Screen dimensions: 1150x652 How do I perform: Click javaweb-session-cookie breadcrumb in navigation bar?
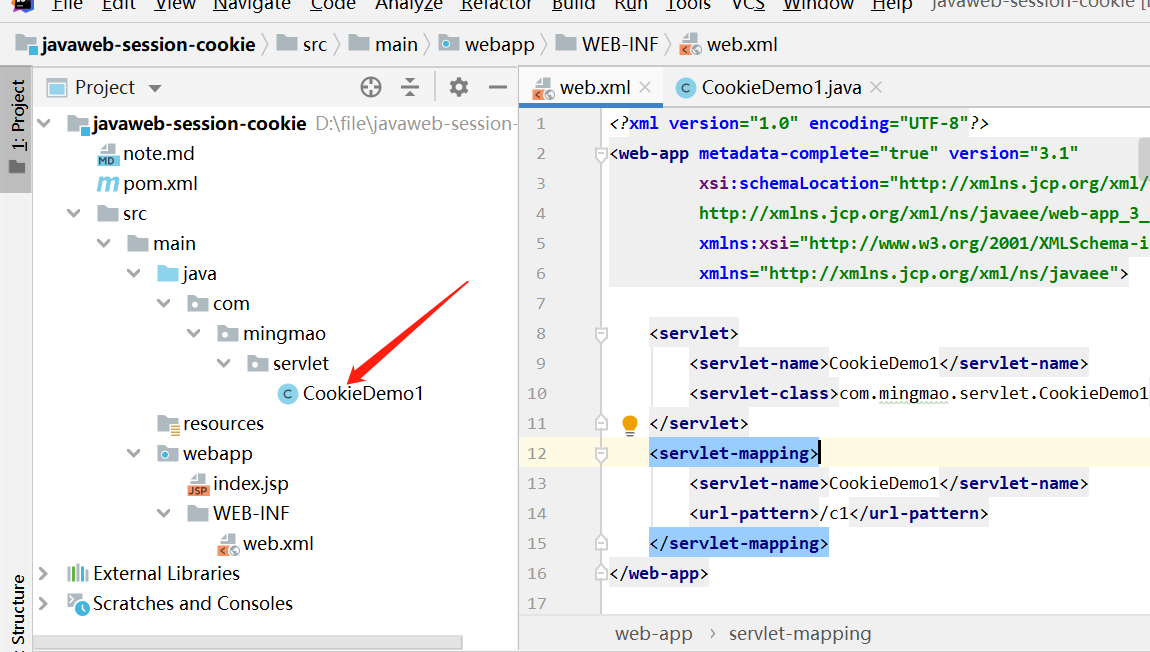pos(136,45)
